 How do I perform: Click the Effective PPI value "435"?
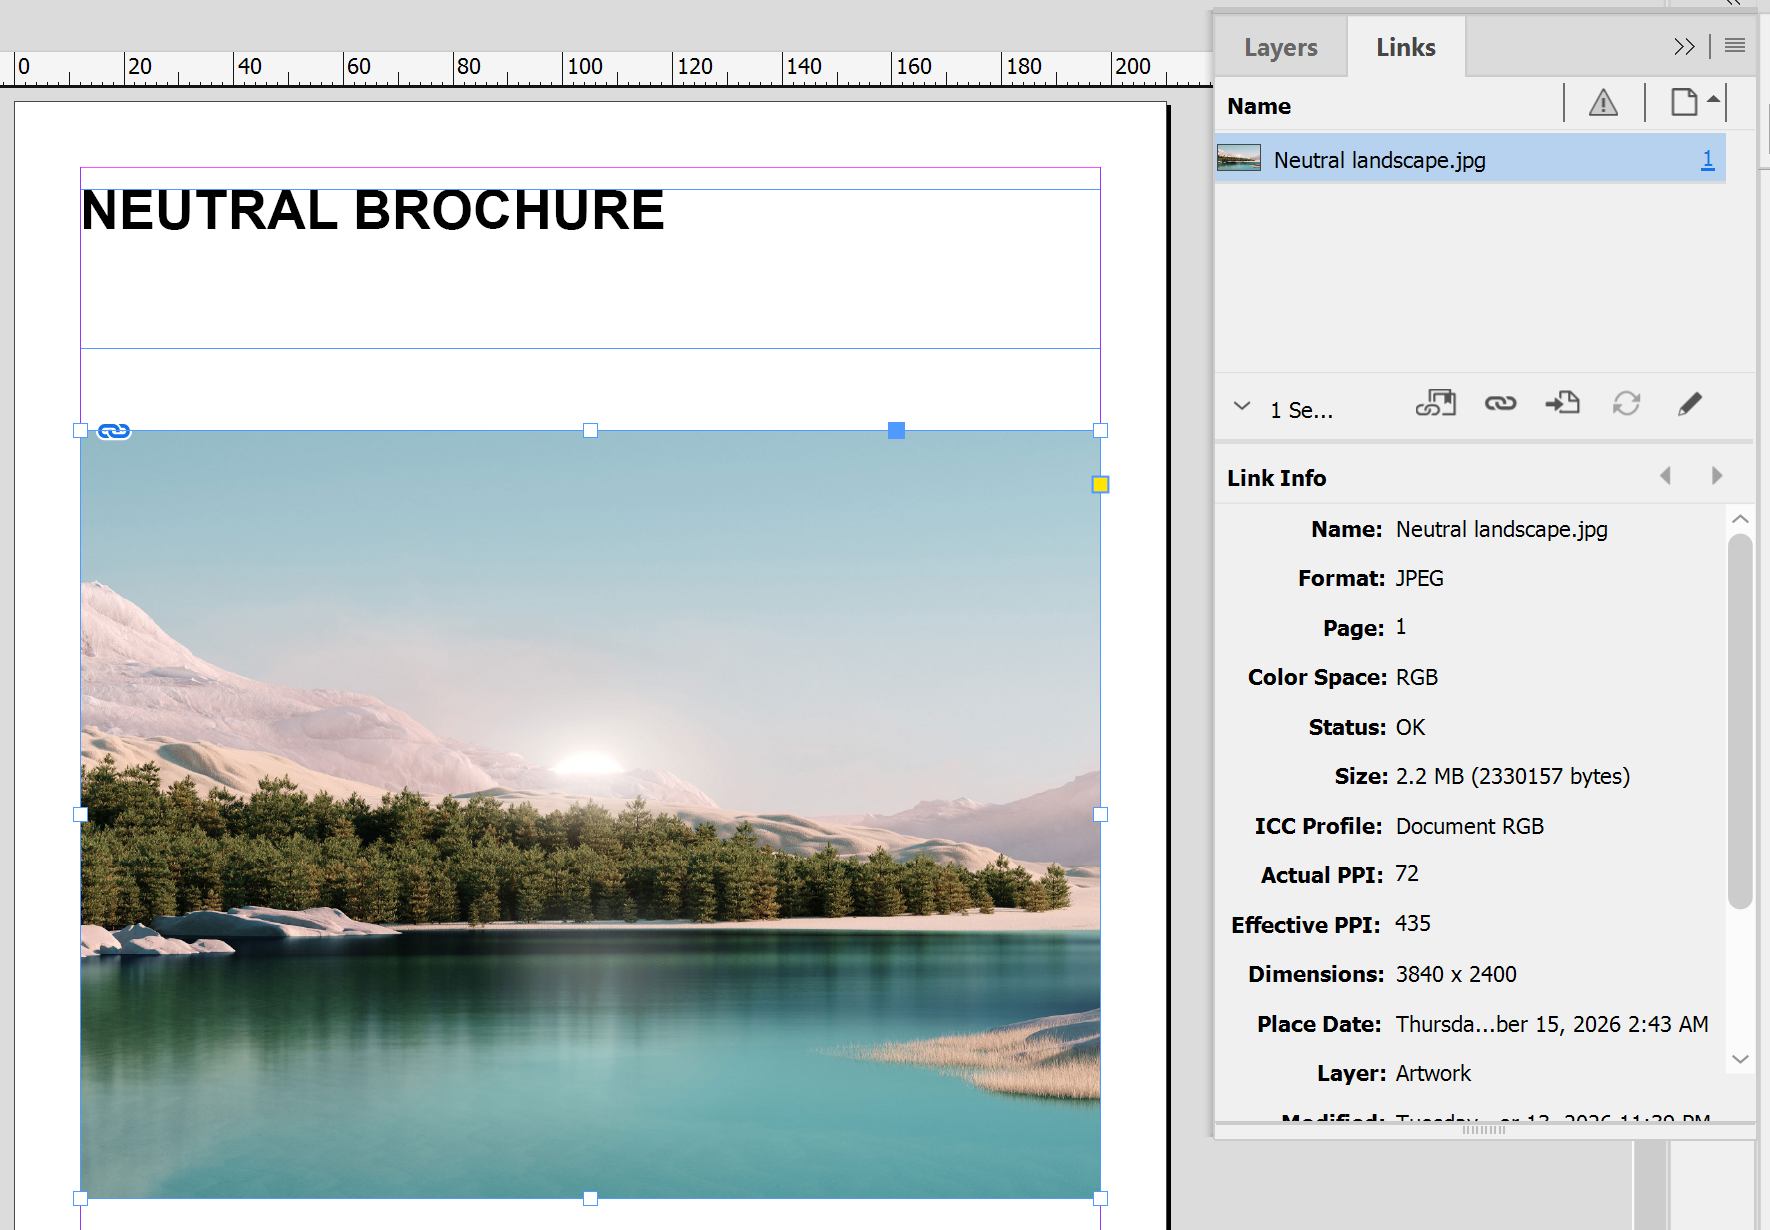(x=1412, y=923)
